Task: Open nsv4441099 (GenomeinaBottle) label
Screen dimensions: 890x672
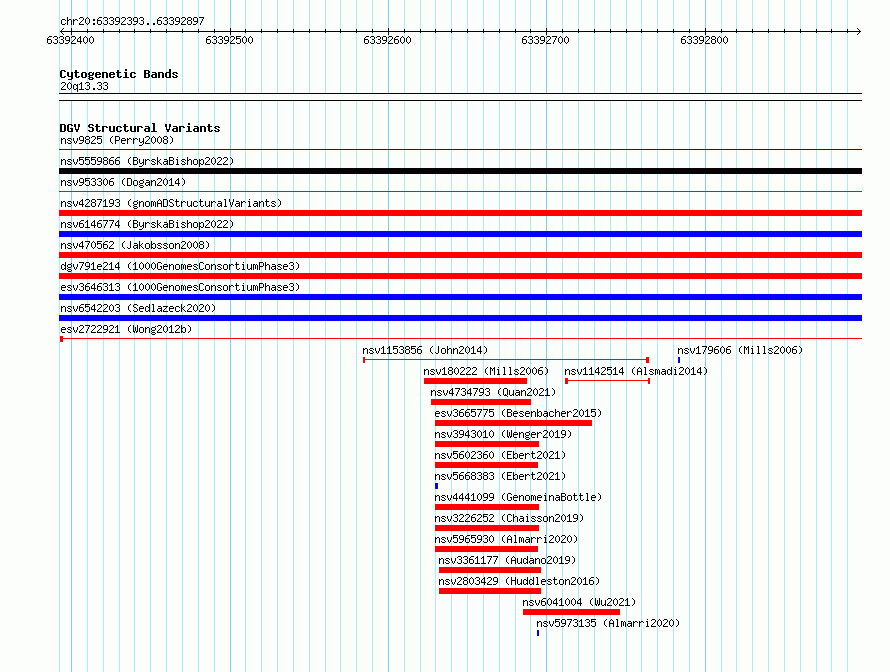Action: (518, 497)
